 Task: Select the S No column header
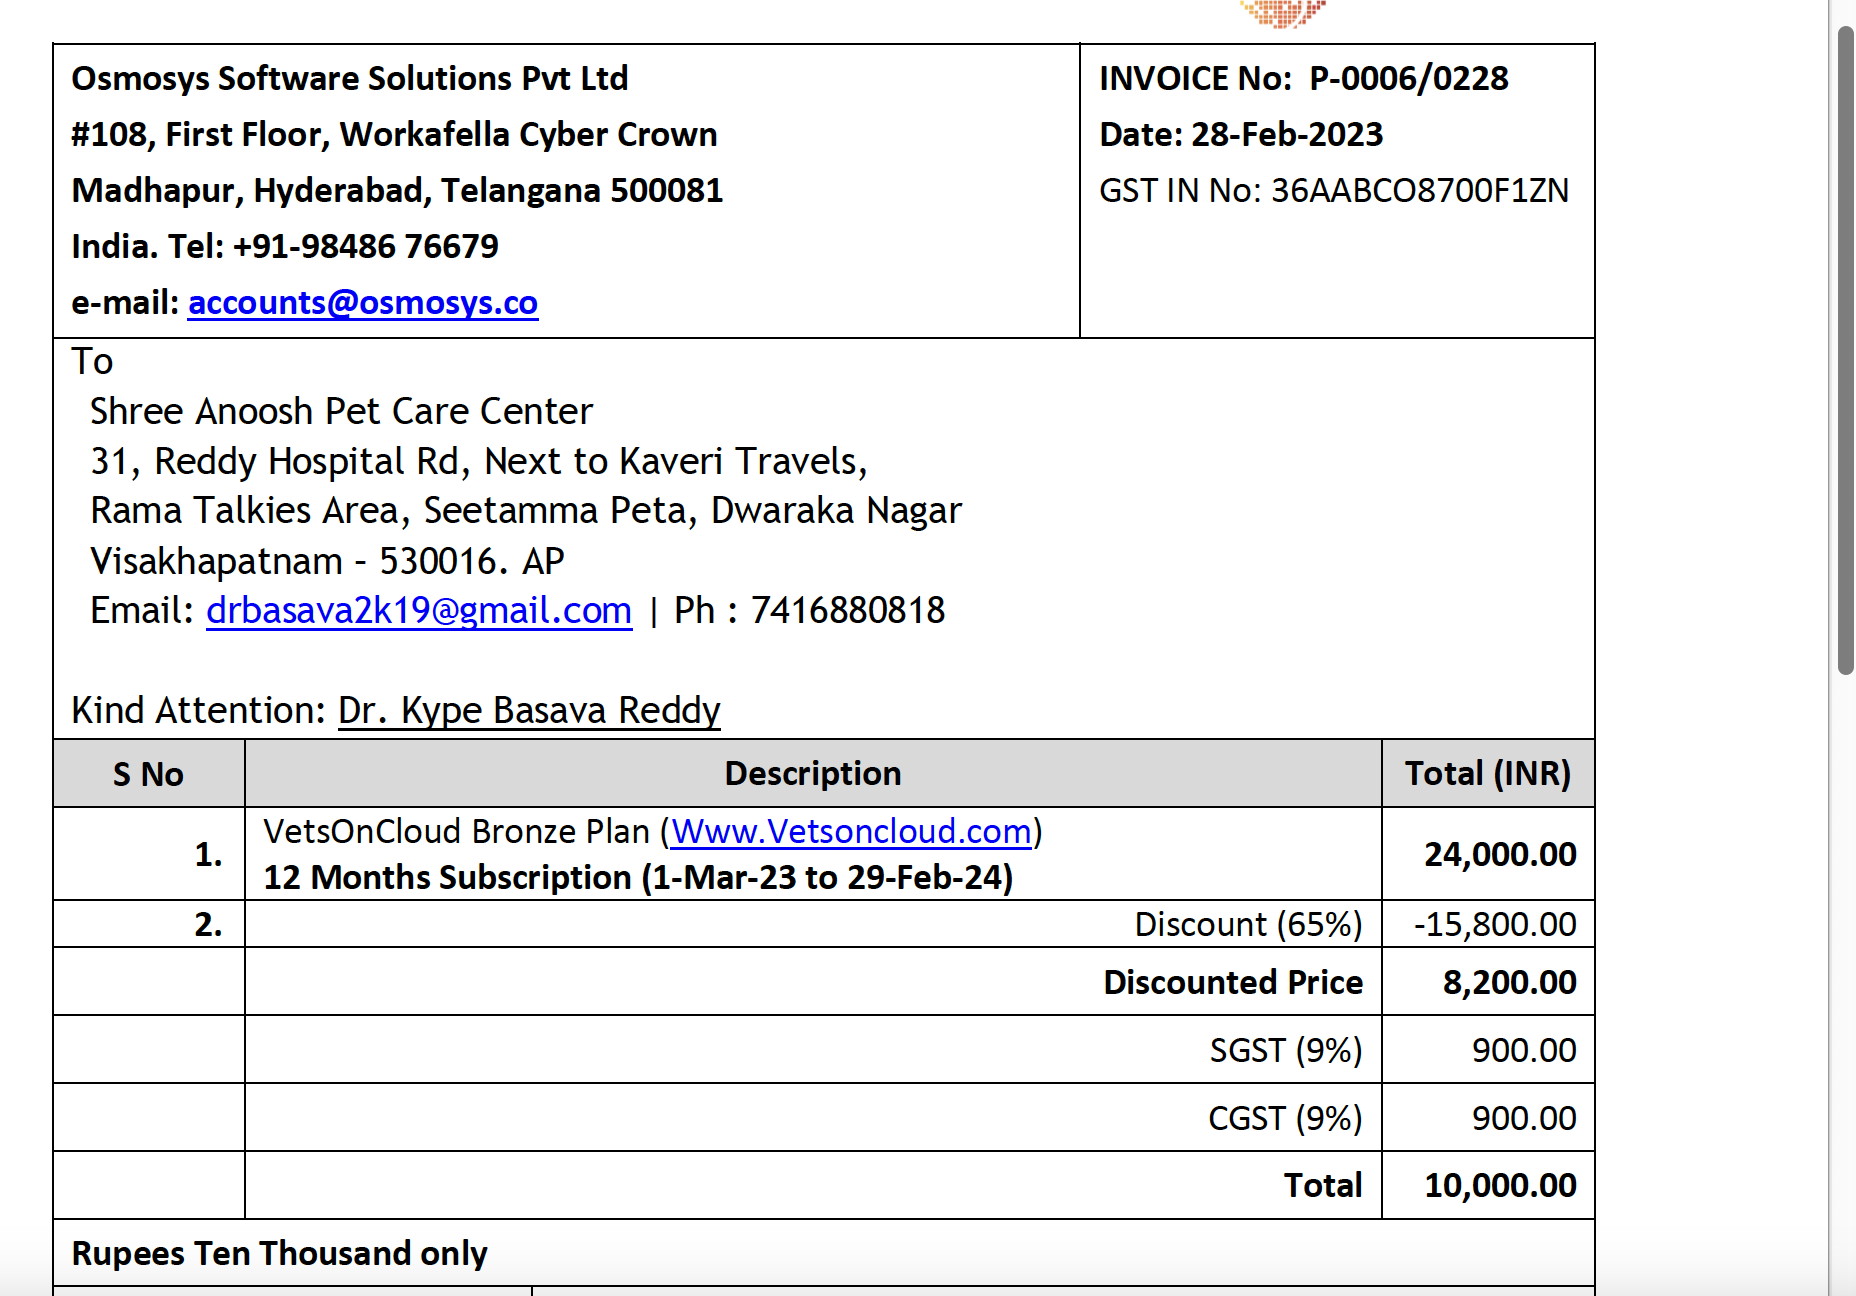tap(148, 774)
